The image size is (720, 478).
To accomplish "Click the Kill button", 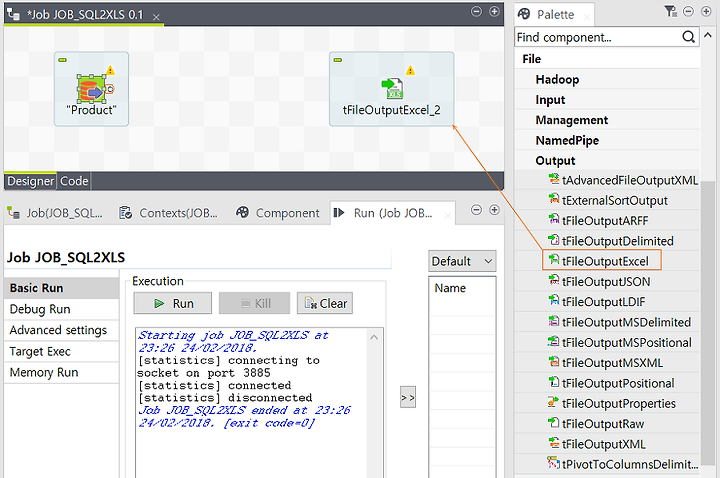I will (x=254, y=304).
